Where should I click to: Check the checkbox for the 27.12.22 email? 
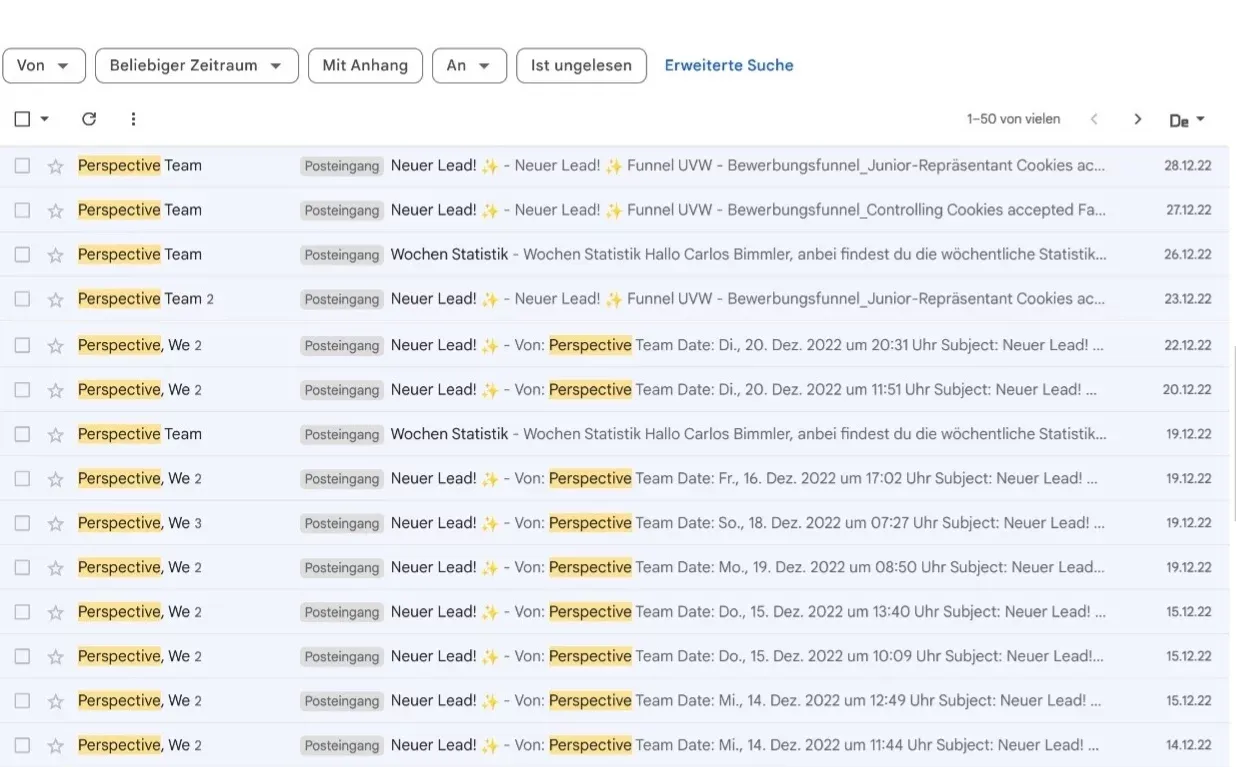click(22, 210)
